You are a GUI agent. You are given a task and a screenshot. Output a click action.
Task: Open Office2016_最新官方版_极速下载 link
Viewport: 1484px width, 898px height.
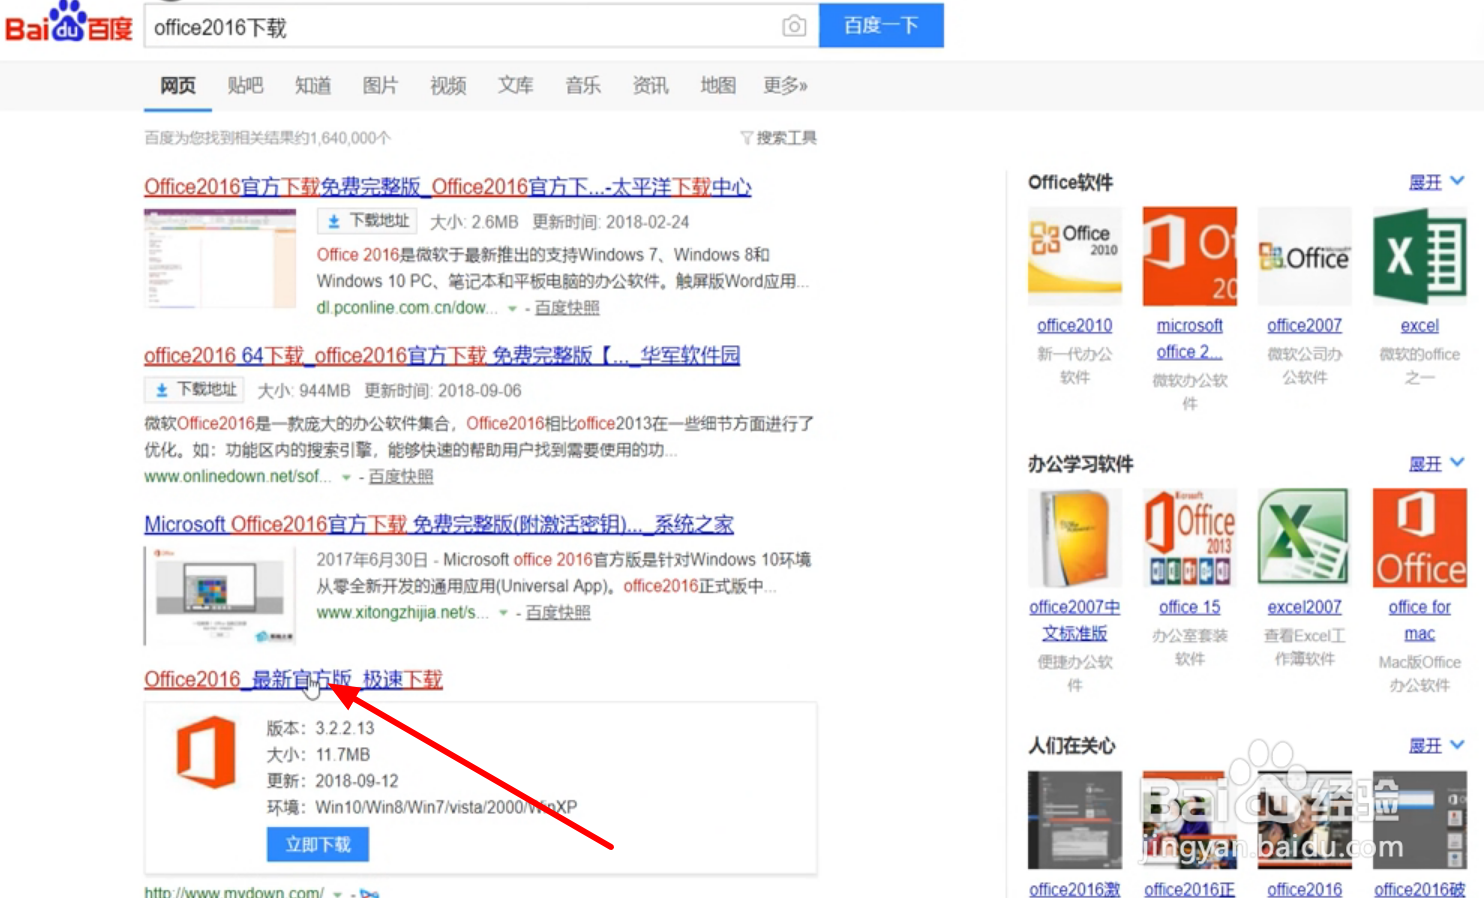[293, 680]
